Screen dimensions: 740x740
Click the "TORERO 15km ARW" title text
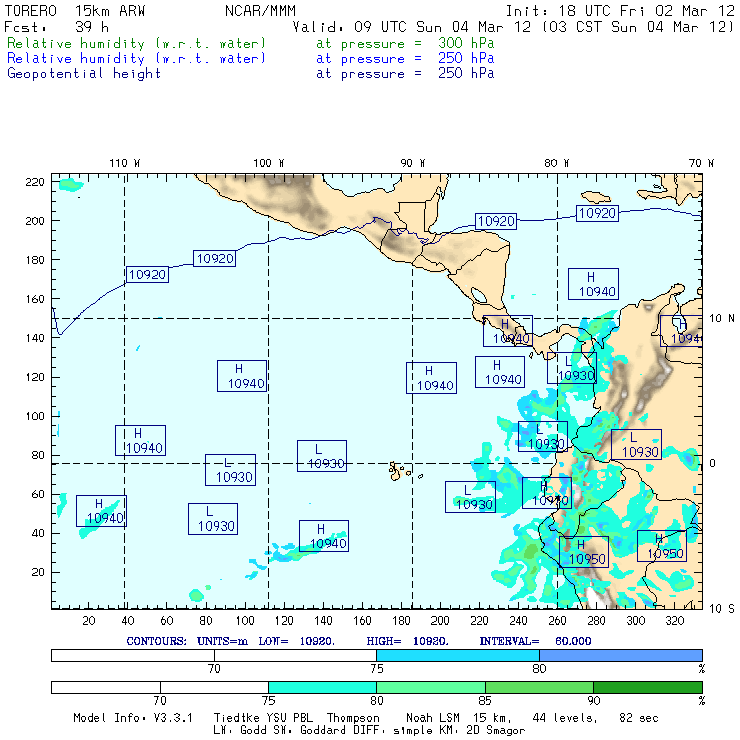(75, 10)
